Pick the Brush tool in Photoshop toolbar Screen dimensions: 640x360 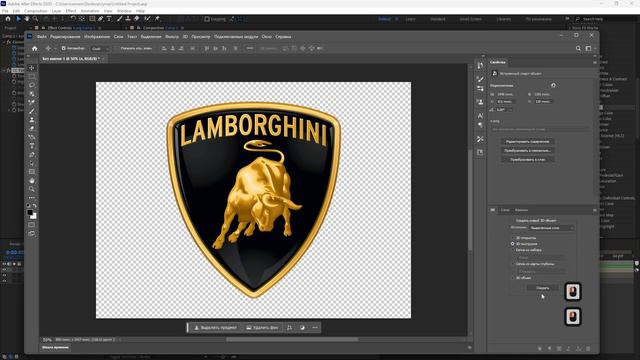(32, 111)
